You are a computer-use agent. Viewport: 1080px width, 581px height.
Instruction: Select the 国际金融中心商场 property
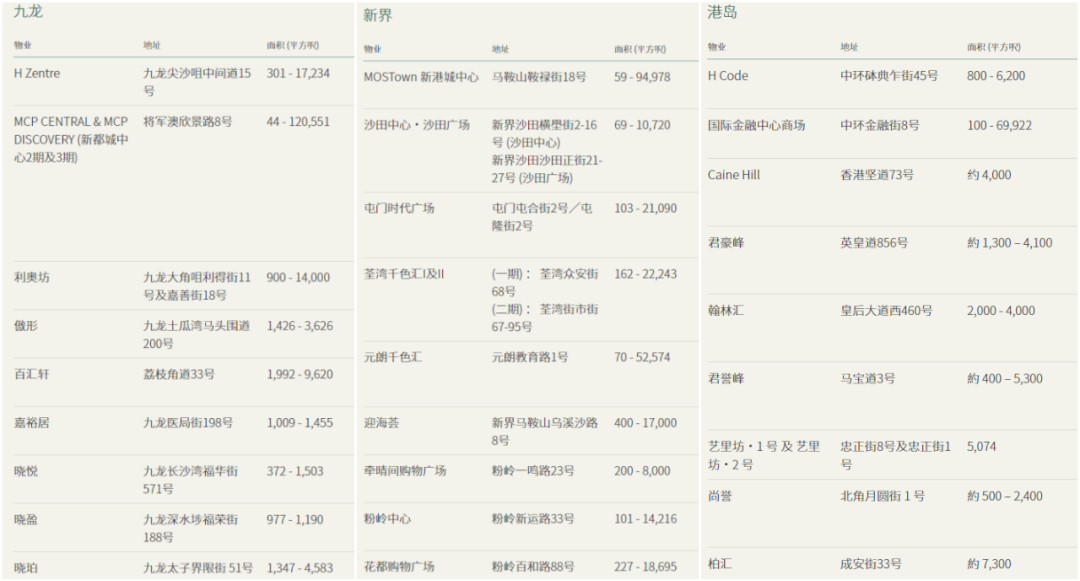click(756, 125)
